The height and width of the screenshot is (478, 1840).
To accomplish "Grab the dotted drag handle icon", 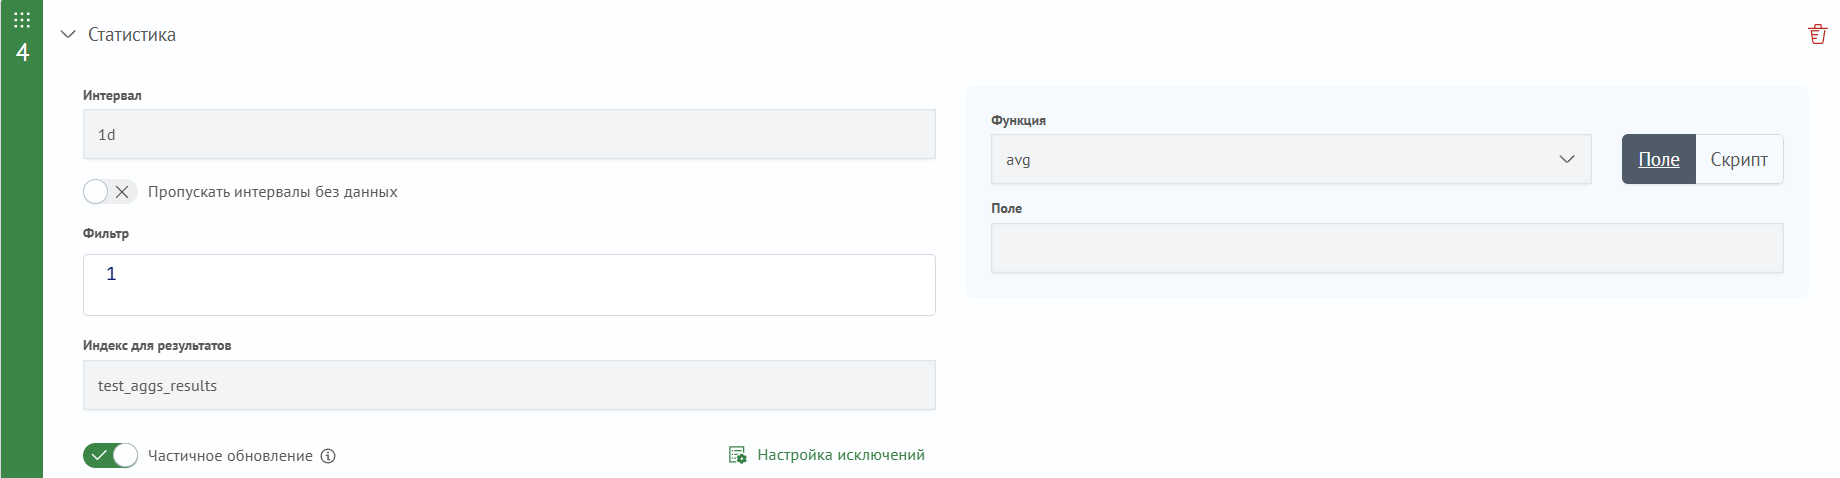I will click(22, 20).
